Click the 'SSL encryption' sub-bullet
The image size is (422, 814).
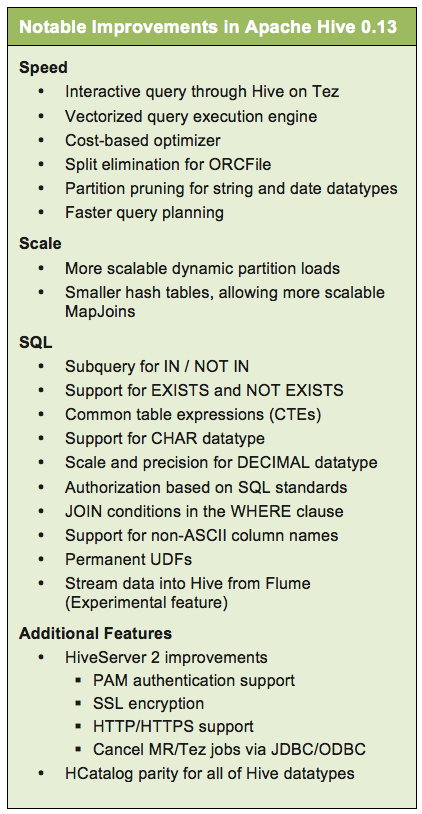[148, 703]
